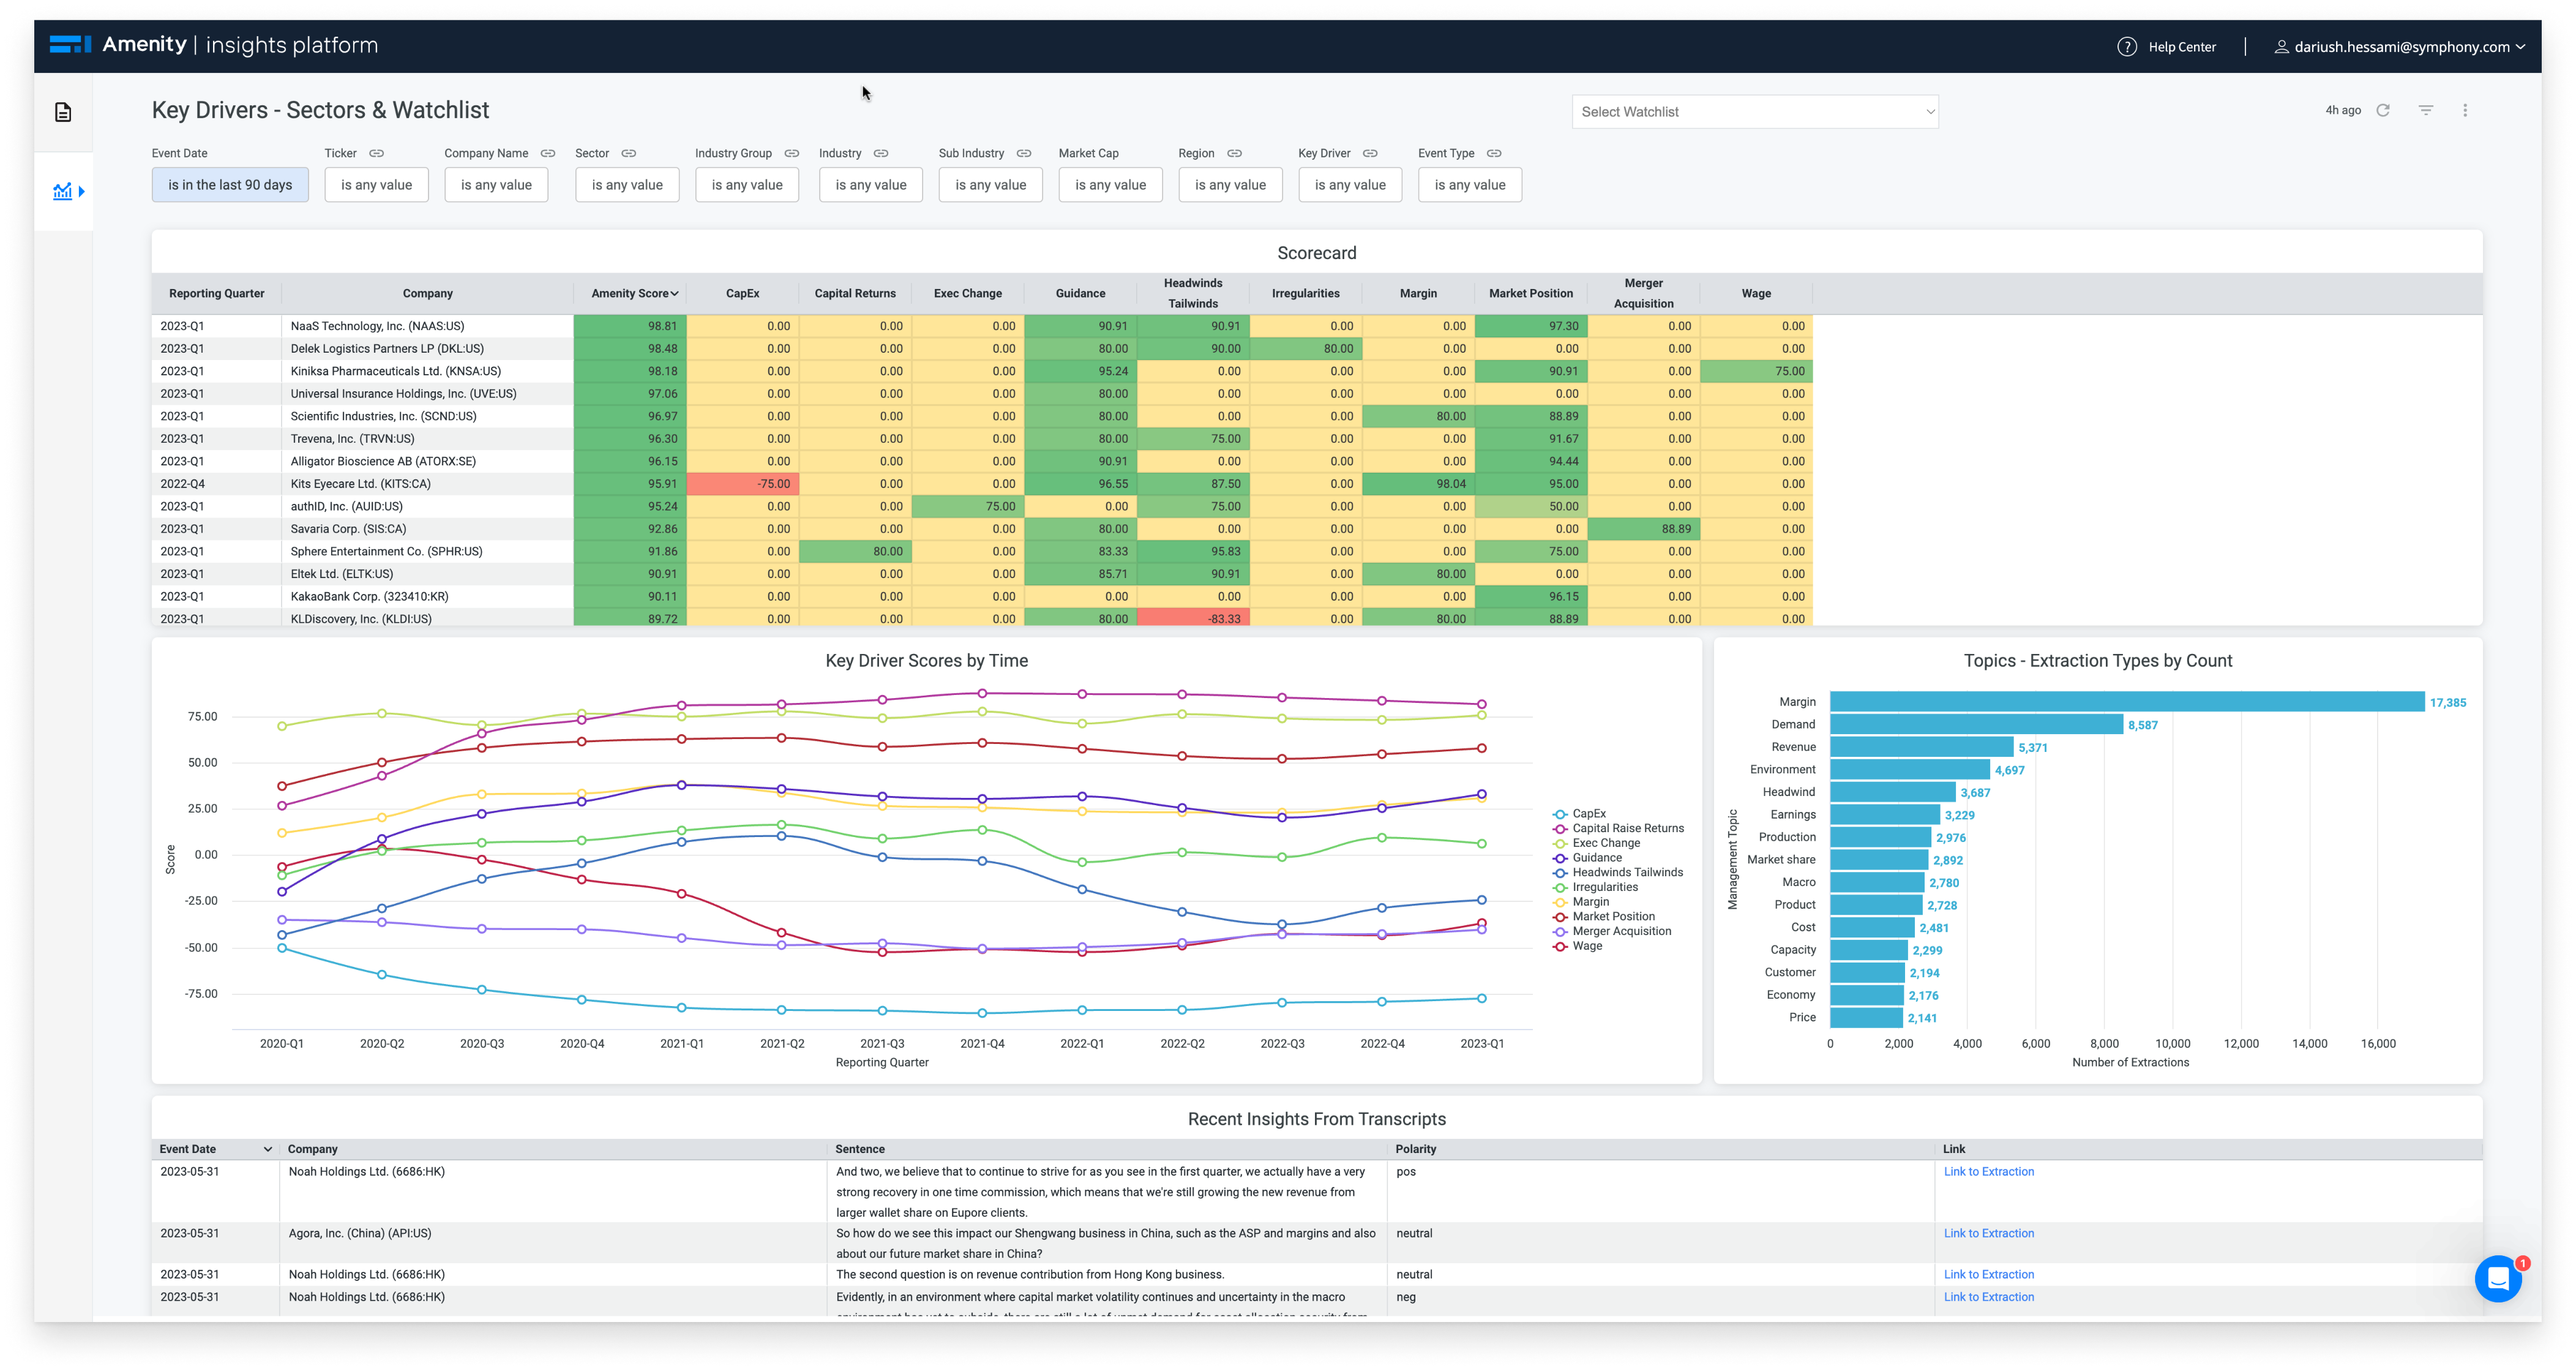Sort by the Amenity Score column header

[x=635, y=293]
